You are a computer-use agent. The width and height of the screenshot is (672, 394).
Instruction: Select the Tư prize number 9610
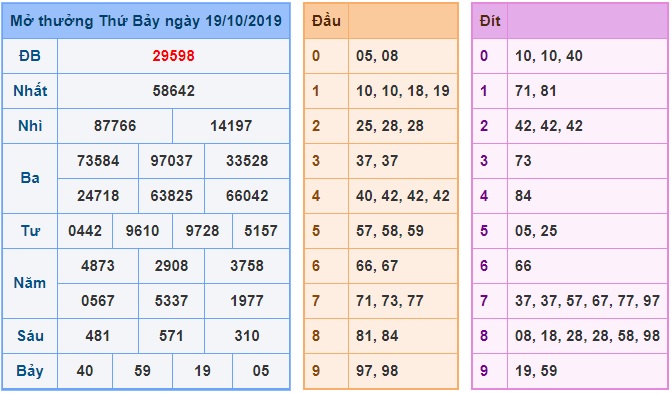pyautogui.click(x=142, y=231)
